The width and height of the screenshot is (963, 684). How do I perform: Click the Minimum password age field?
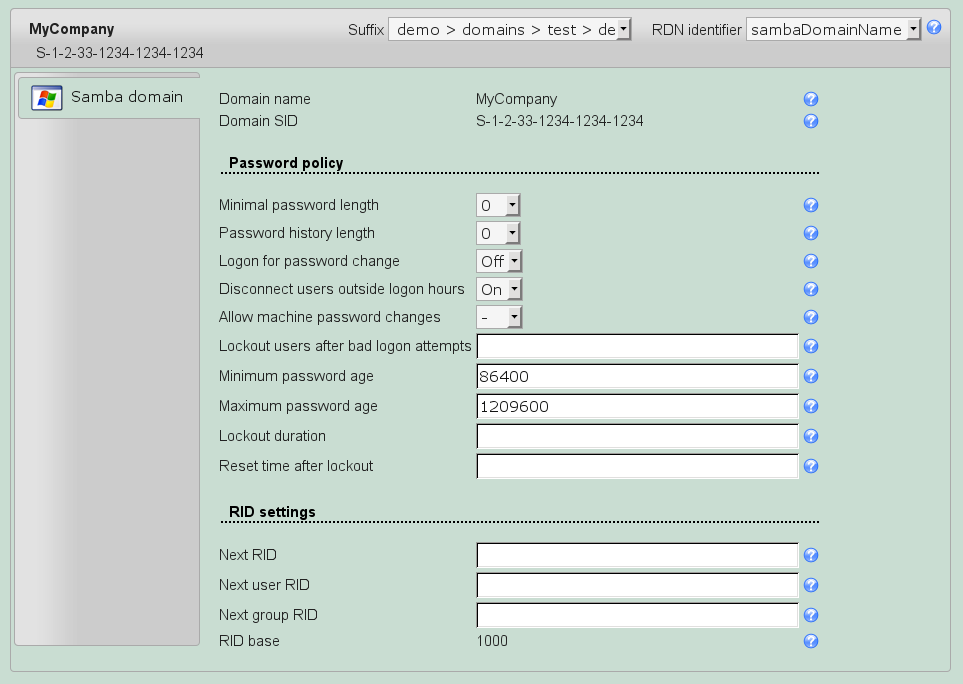coord(637,377)
